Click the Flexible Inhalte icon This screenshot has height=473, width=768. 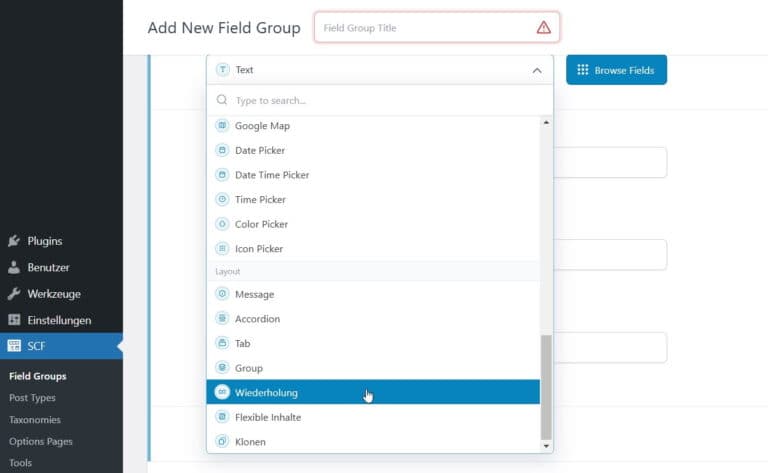(x=222, y=417)
